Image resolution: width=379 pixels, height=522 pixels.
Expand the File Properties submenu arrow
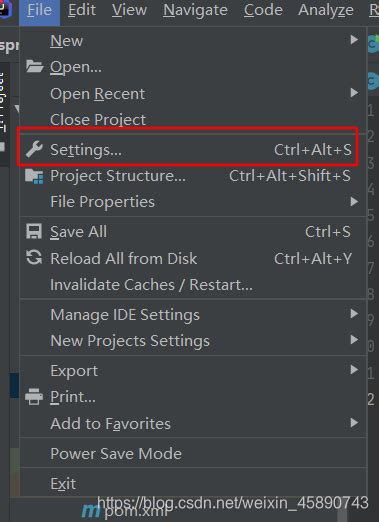coord(354,201)
